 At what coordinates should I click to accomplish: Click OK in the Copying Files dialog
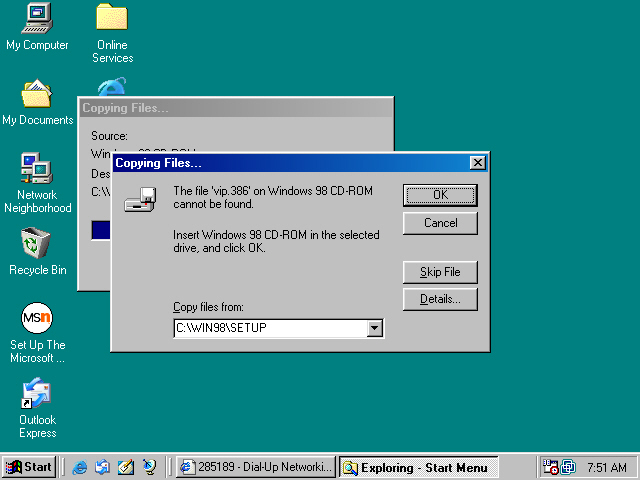coord(440,195)
